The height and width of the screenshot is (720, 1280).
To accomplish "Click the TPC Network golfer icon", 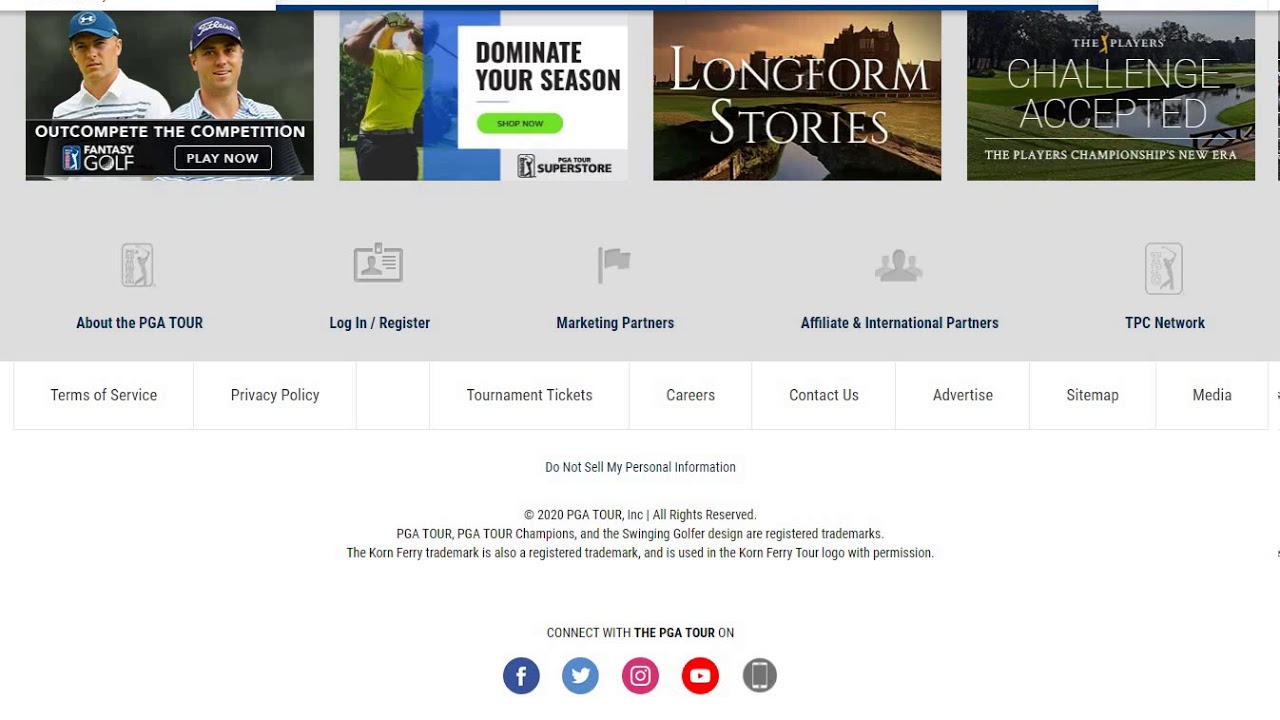I will click(1164, 268).
